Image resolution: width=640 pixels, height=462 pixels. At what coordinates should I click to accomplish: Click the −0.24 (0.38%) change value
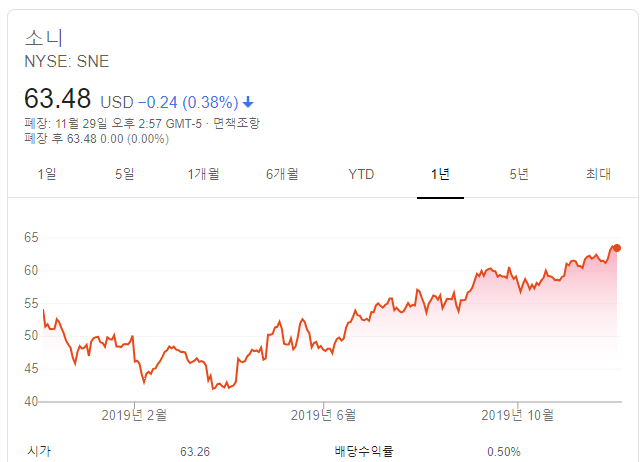coord(188,102)
